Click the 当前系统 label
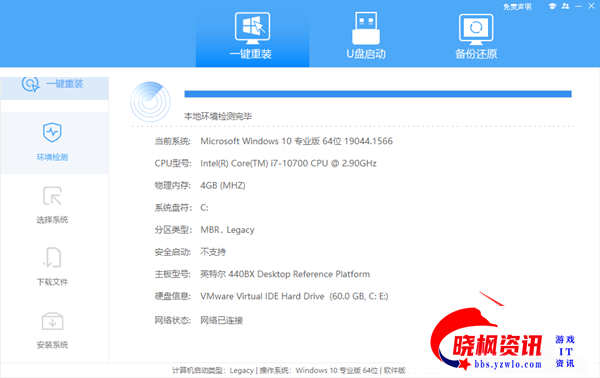The height and width of the screenshot is (378, 600). (173, 141)
